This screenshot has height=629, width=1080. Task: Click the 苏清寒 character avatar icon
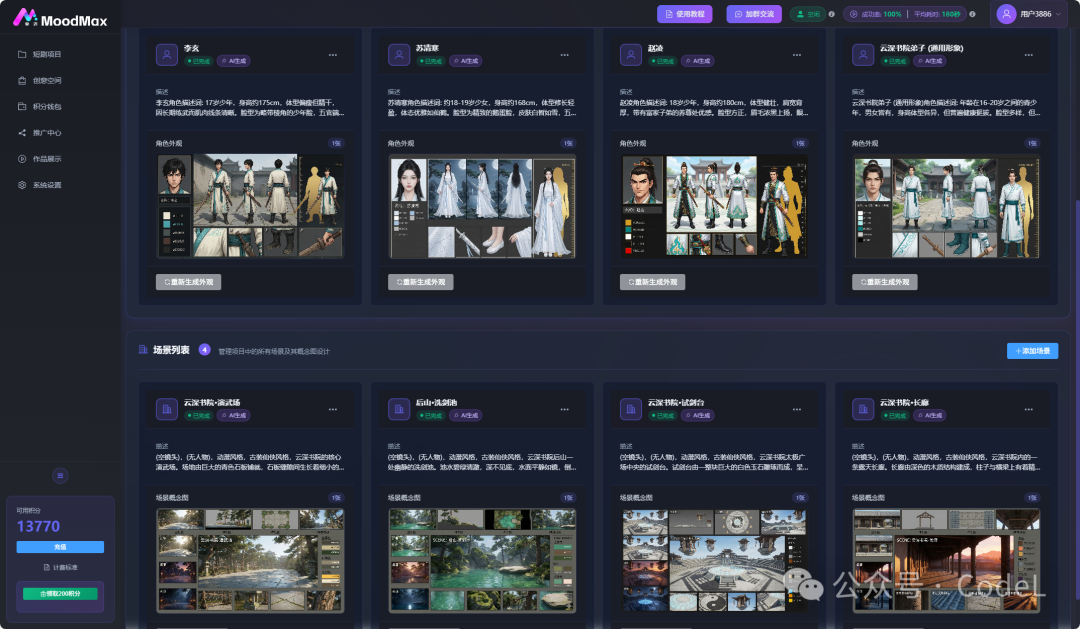pyautogui.click(x=399, y=54)
